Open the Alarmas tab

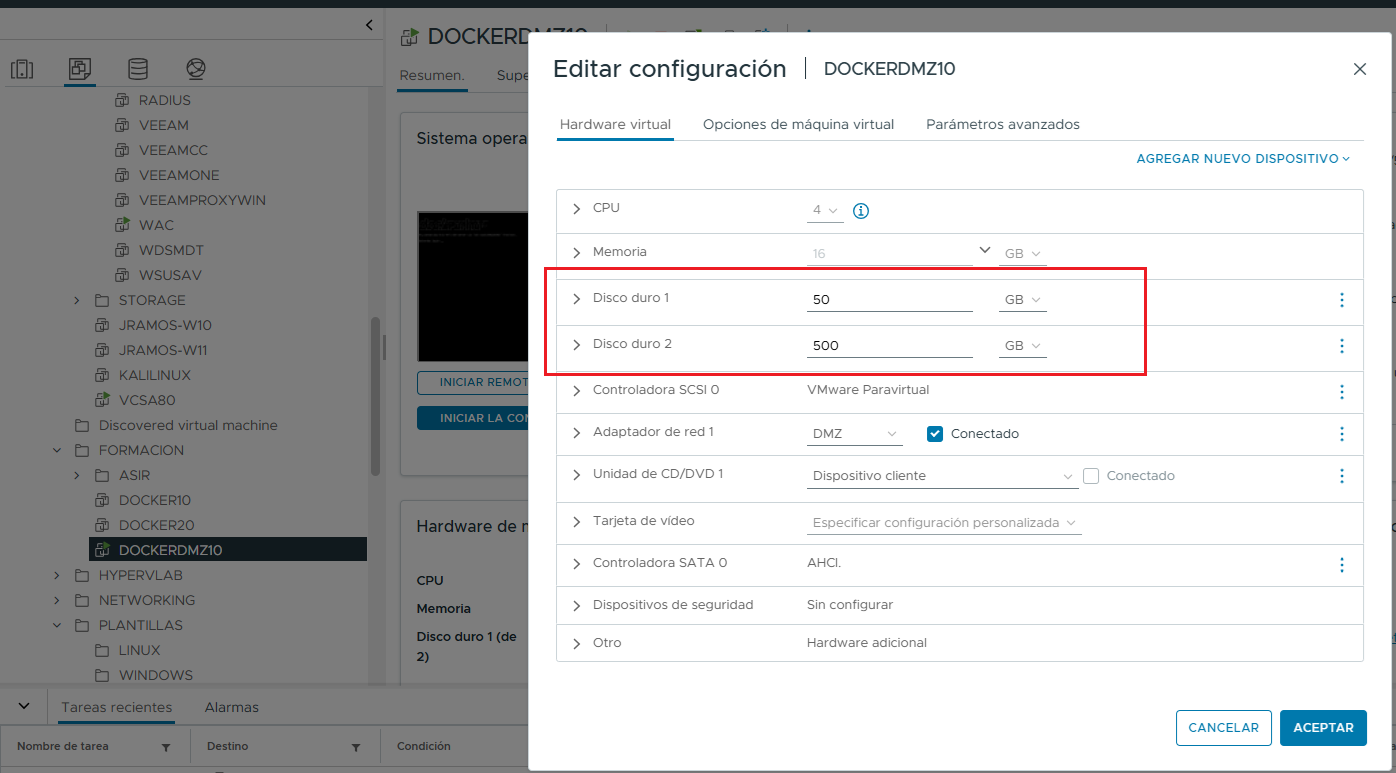point(232,707)
